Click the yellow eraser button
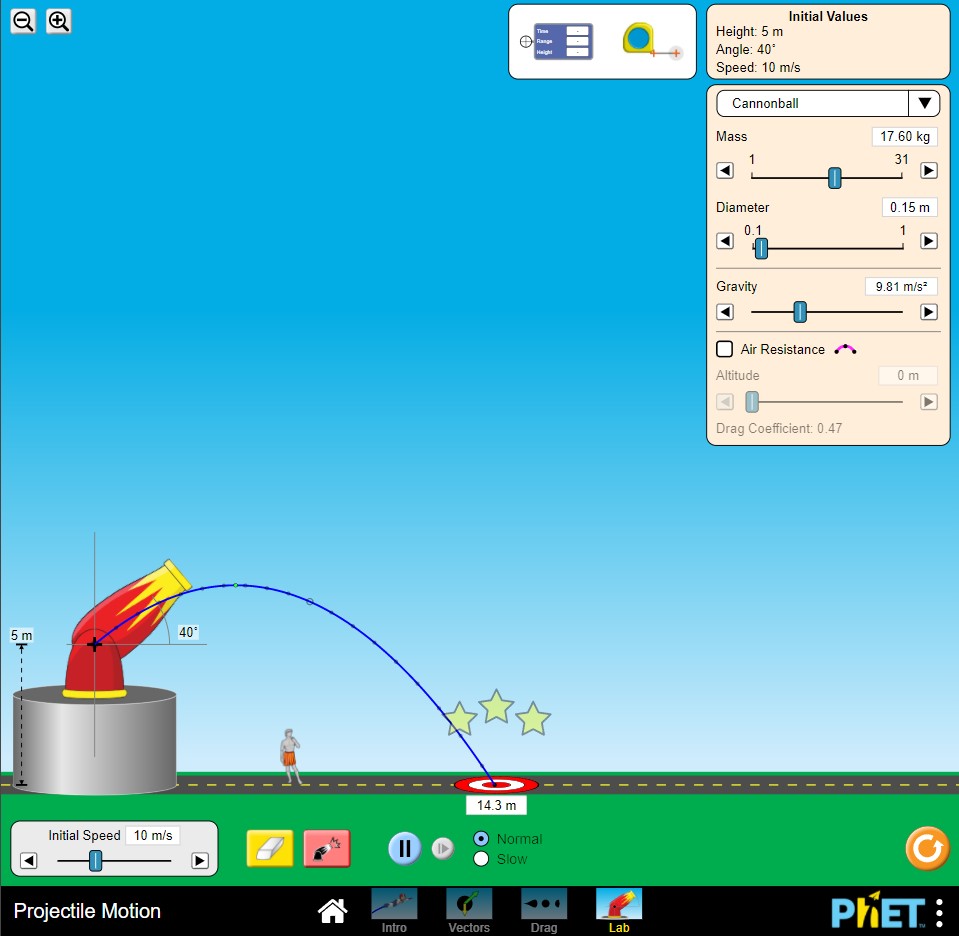This screenshot has height=936, width=959. pos(270,848)
